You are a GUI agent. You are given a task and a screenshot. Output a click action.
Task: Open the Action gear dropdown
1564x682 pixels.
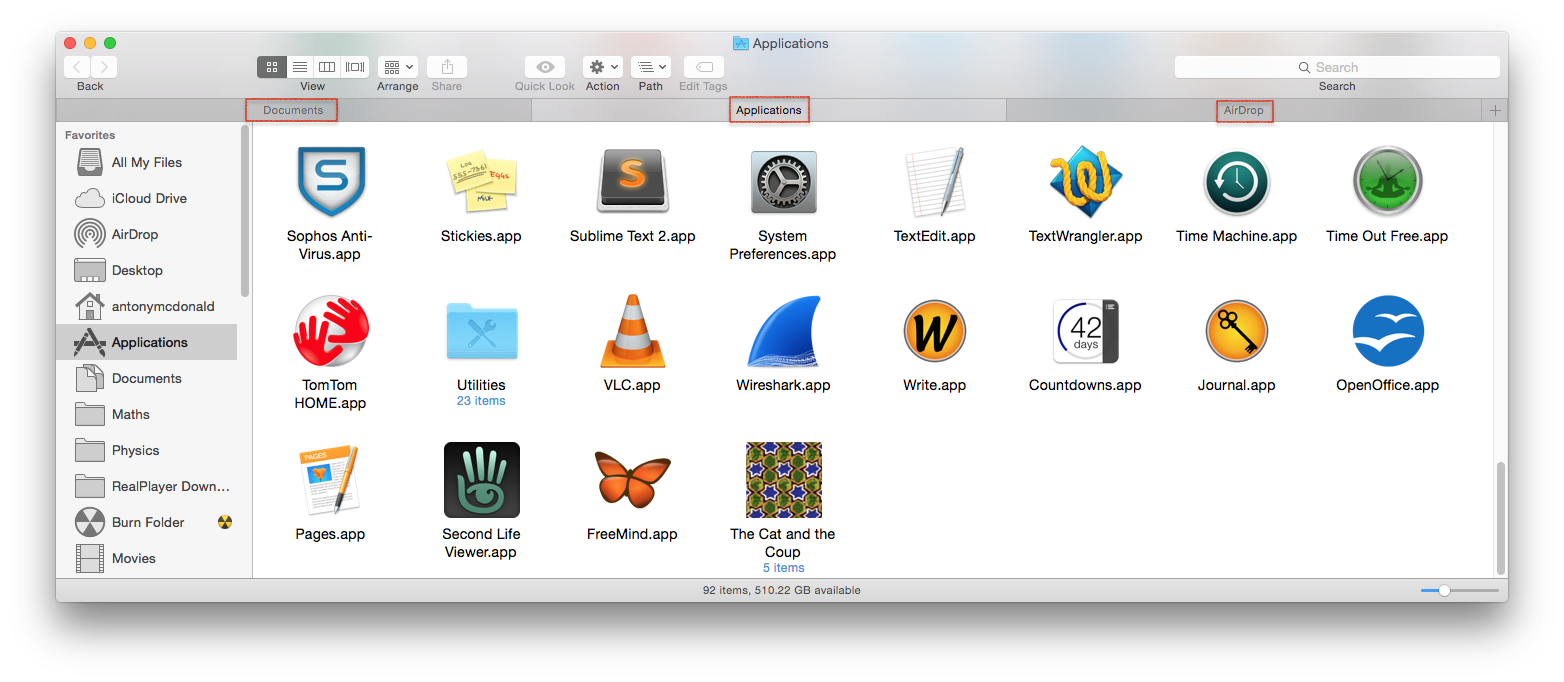[x=603, y=67]
